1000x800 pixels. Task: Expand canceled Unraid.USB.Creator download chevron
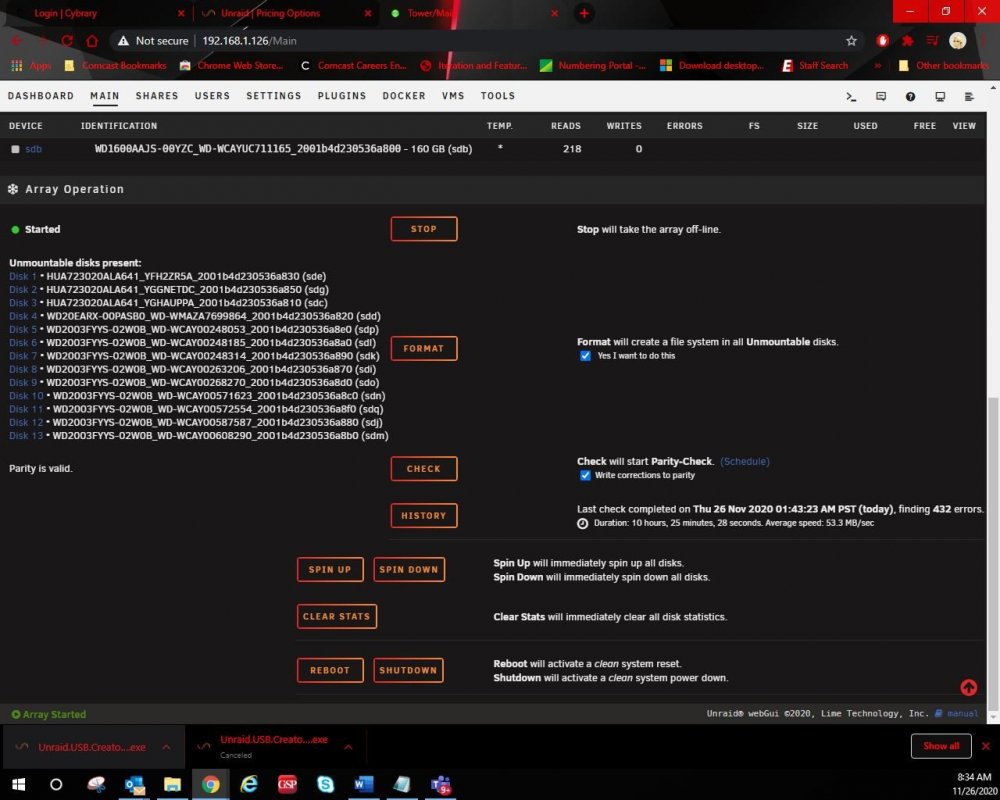click(x=348, y=746)
